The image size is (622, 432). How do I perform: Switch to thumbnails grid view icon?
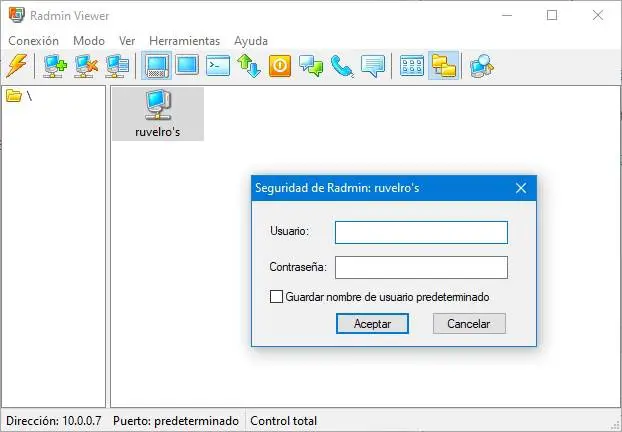click(x=412, y=65)
